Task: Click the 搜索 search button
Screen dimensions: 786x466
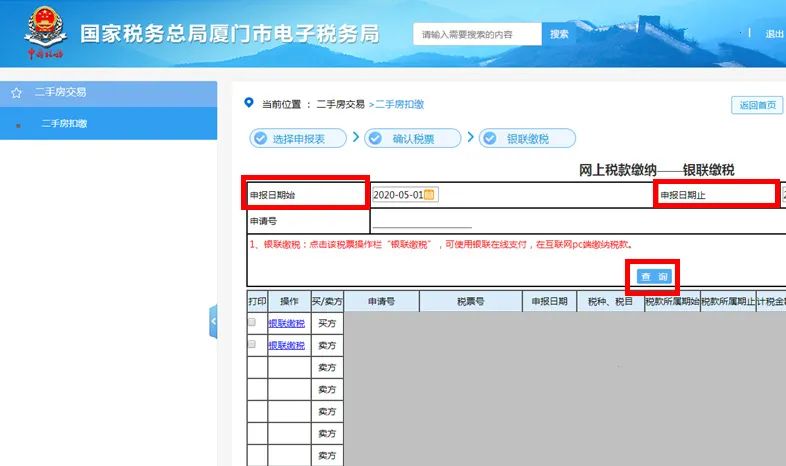Action: point(559,34)
